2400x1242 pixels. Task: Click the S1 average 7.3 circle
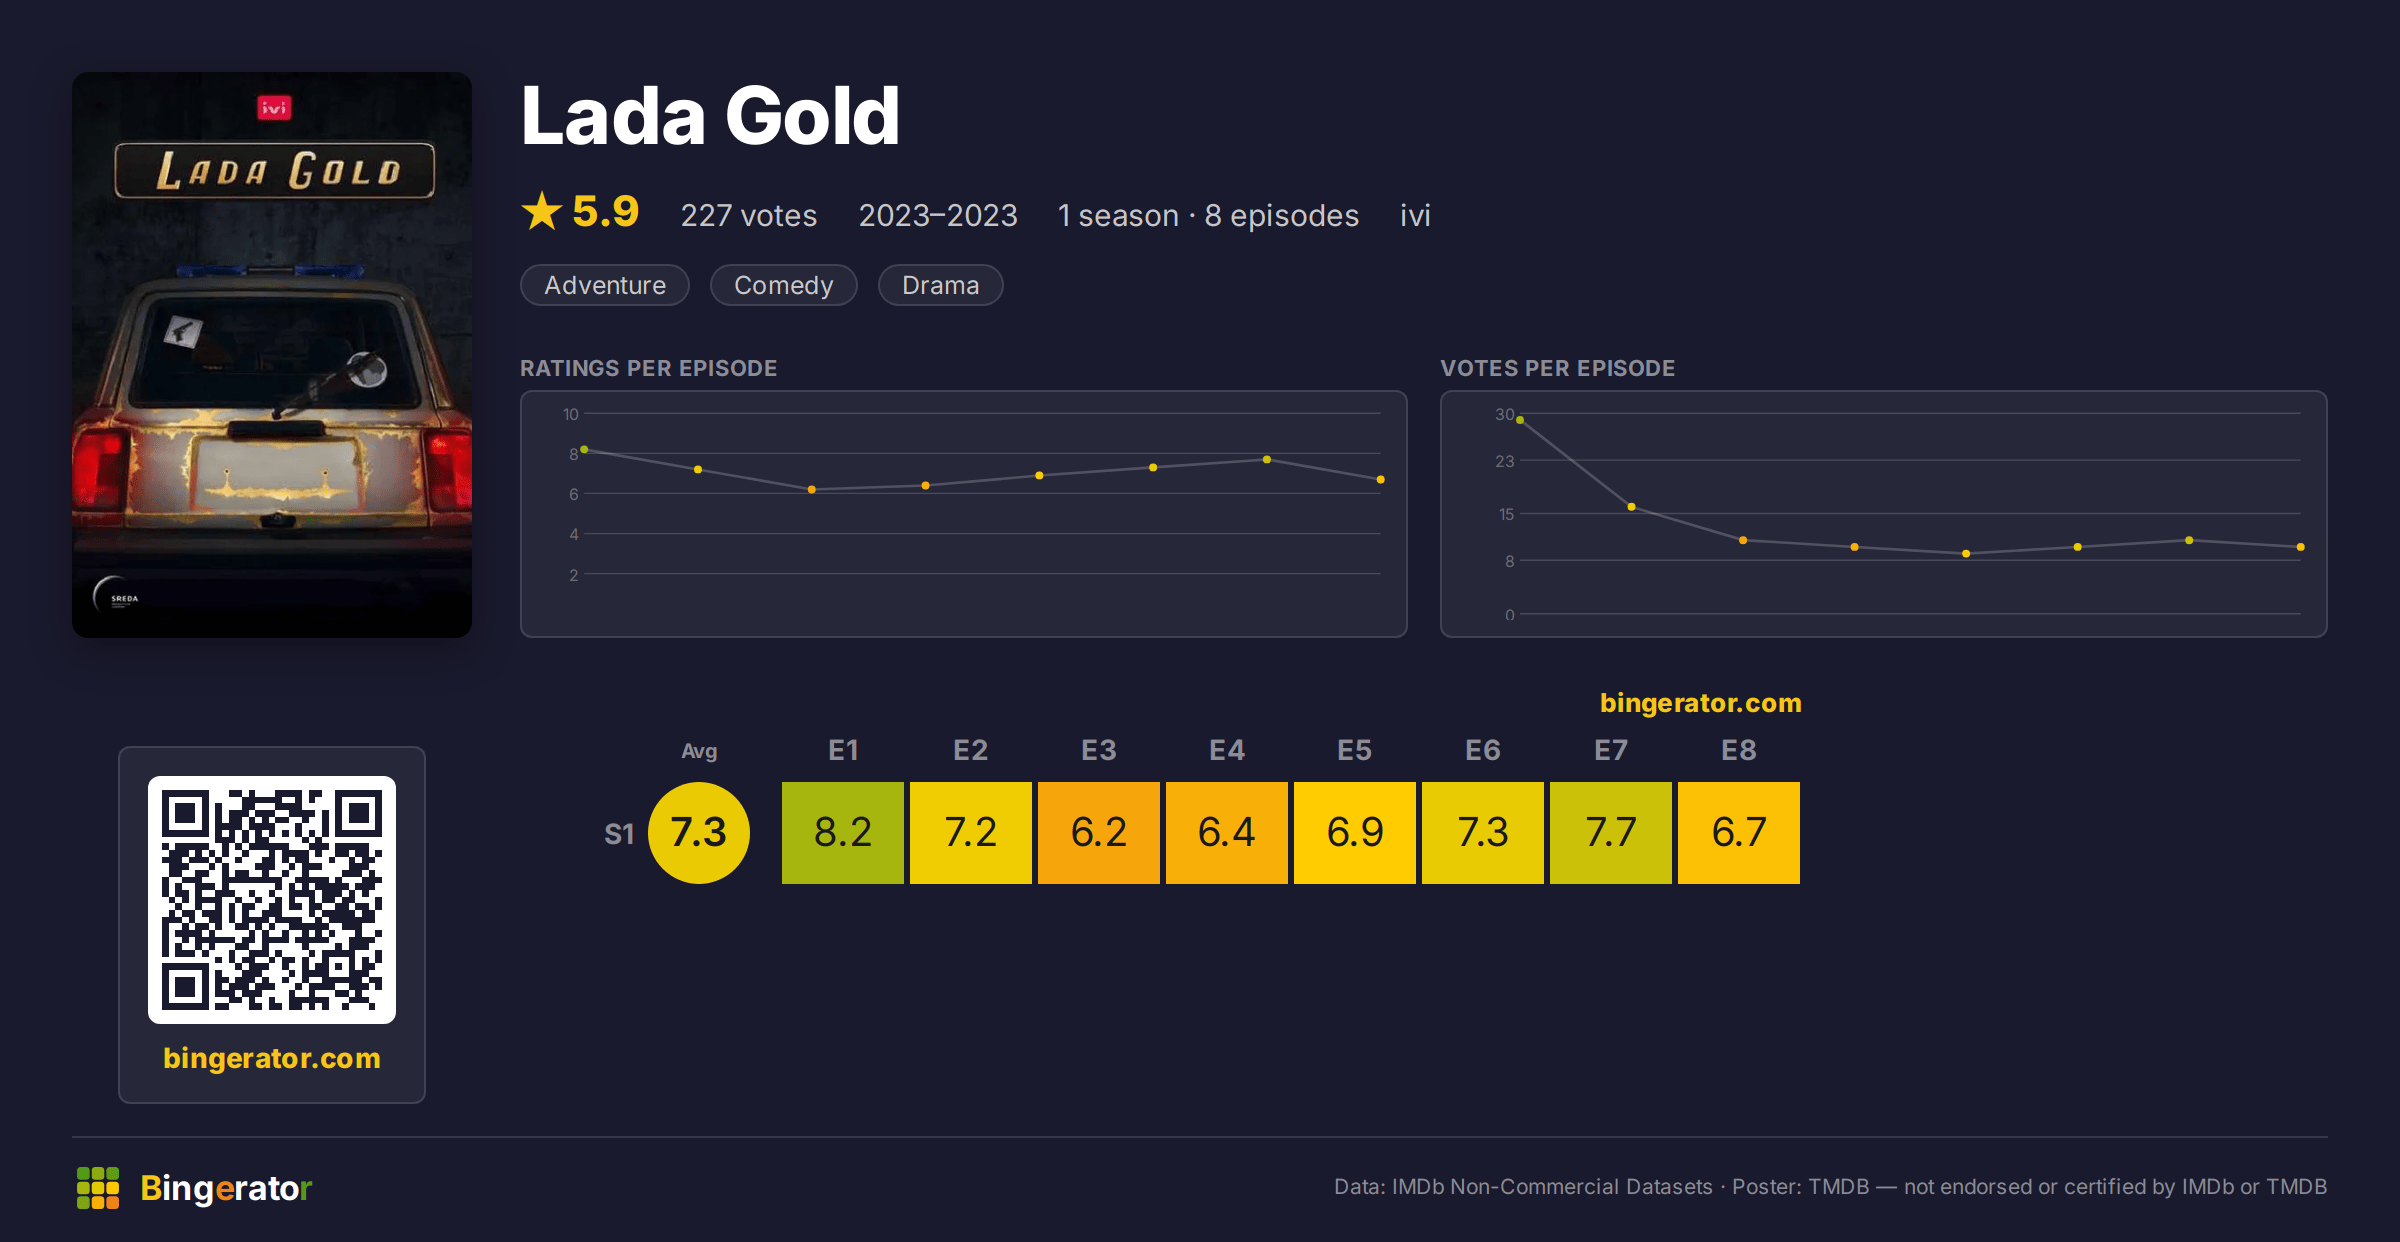[x=699, y=833]
